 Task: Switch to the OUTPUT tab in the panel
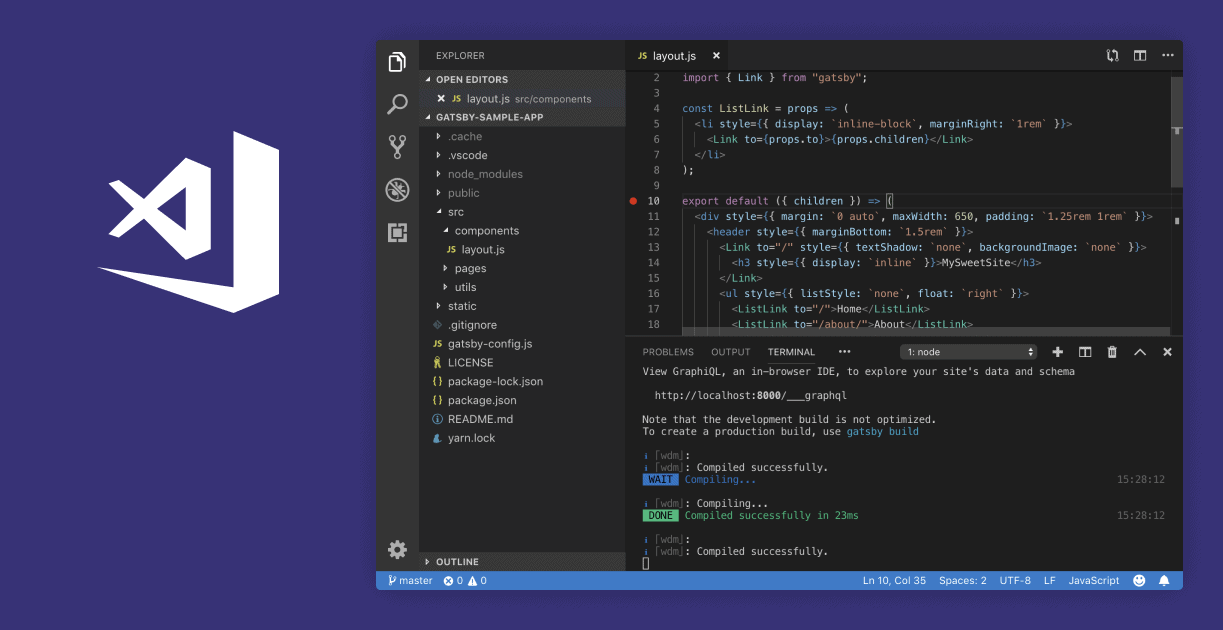(730, 351)
